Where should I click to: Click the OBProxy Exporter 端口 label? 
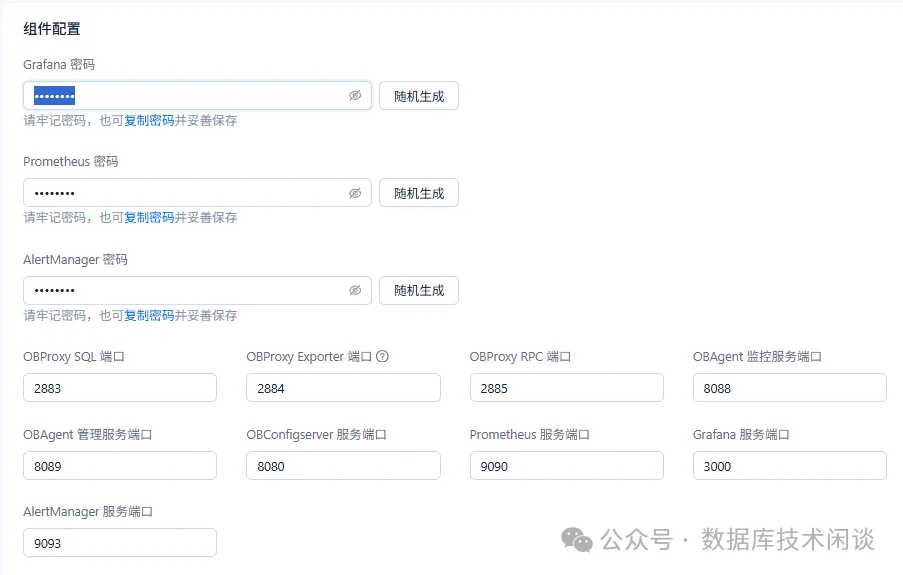[x=309, y=357]
